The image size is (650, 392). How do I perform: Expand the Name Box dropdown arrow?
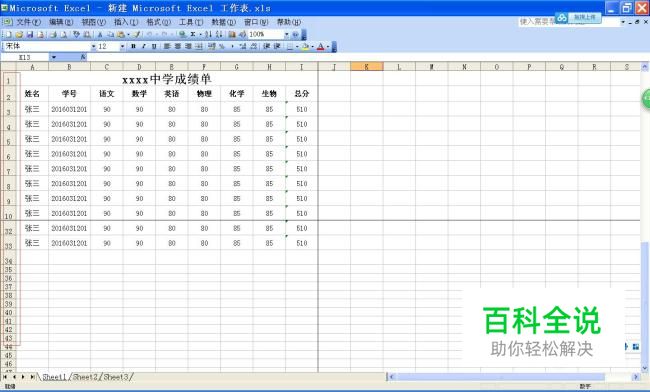(53, 57)
